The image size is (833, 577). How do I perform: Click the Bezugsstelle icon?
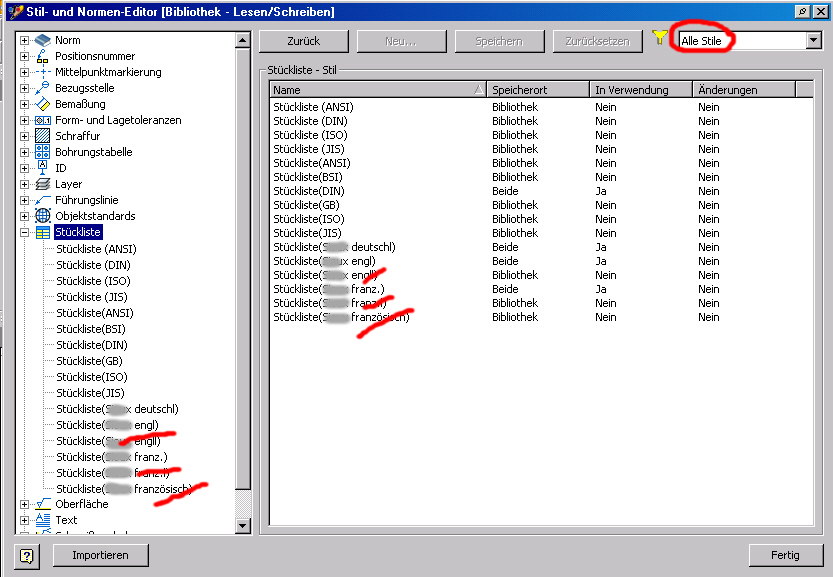[x=42, y=88]
